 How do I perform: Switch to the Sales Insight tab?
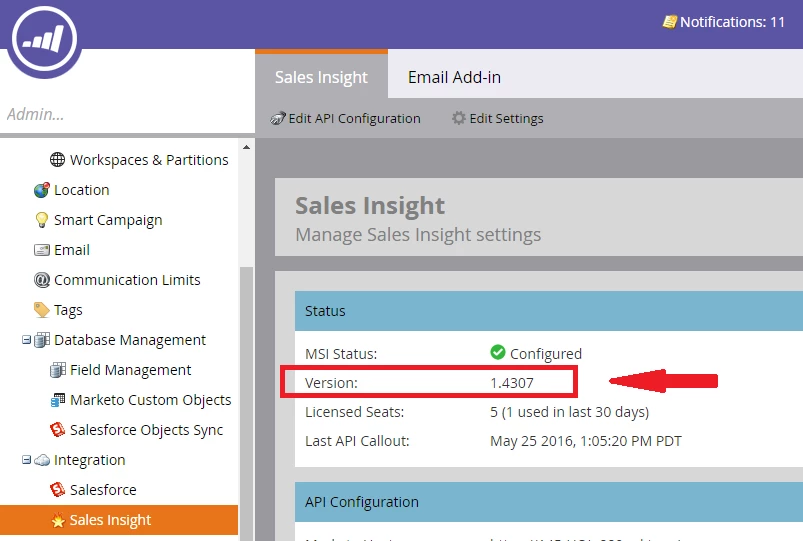point(321,77)
